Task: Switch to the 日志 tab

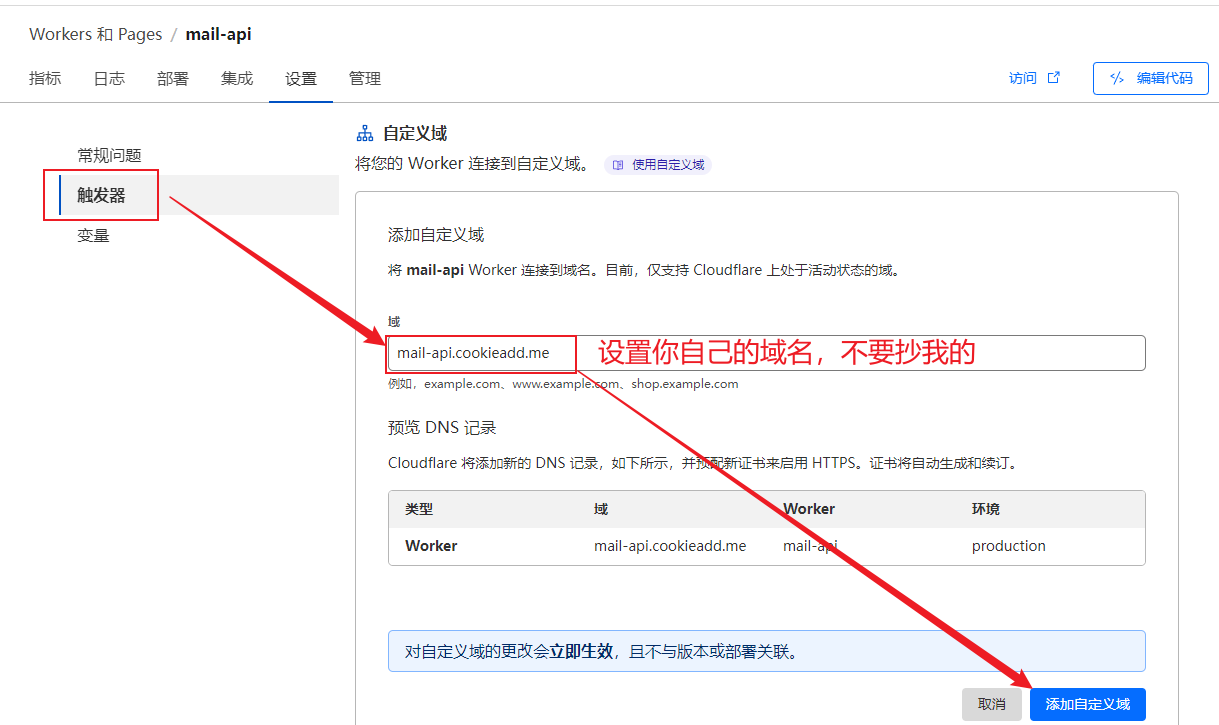Action: (109, 79)
